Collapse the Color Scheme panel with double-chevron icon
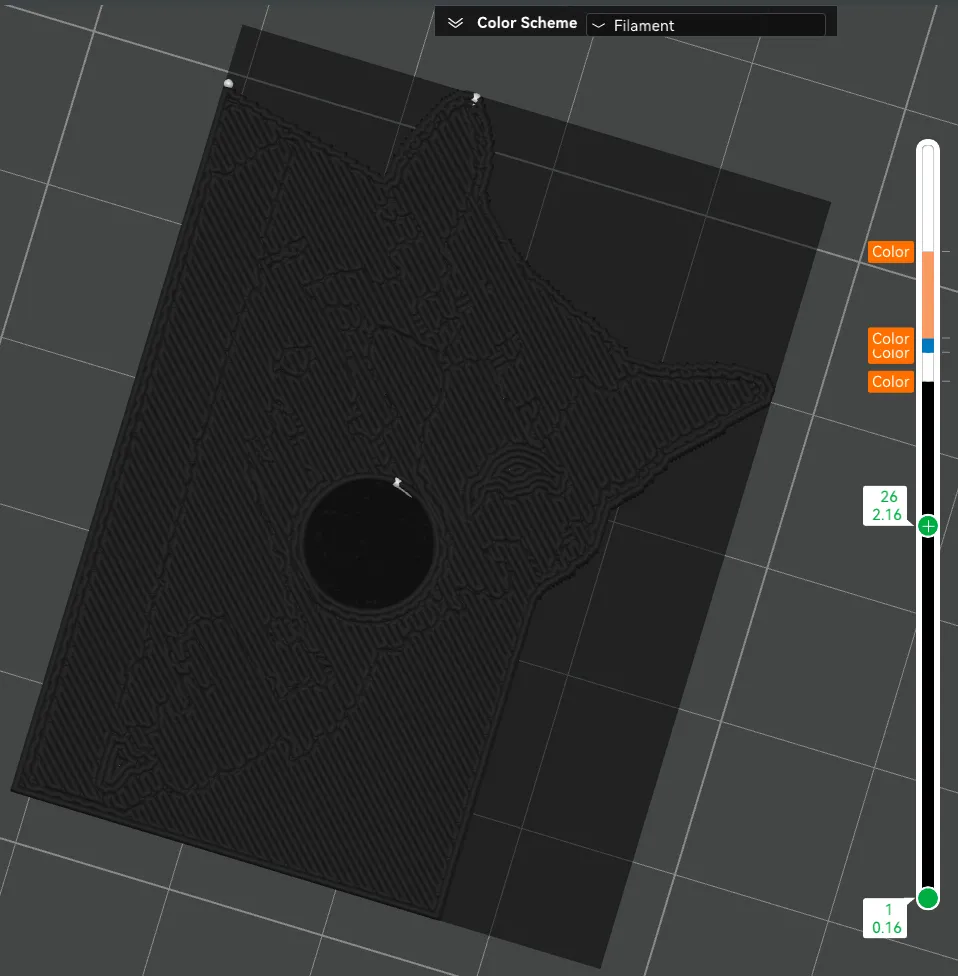The image size is (958, 976). pos(455,23)
